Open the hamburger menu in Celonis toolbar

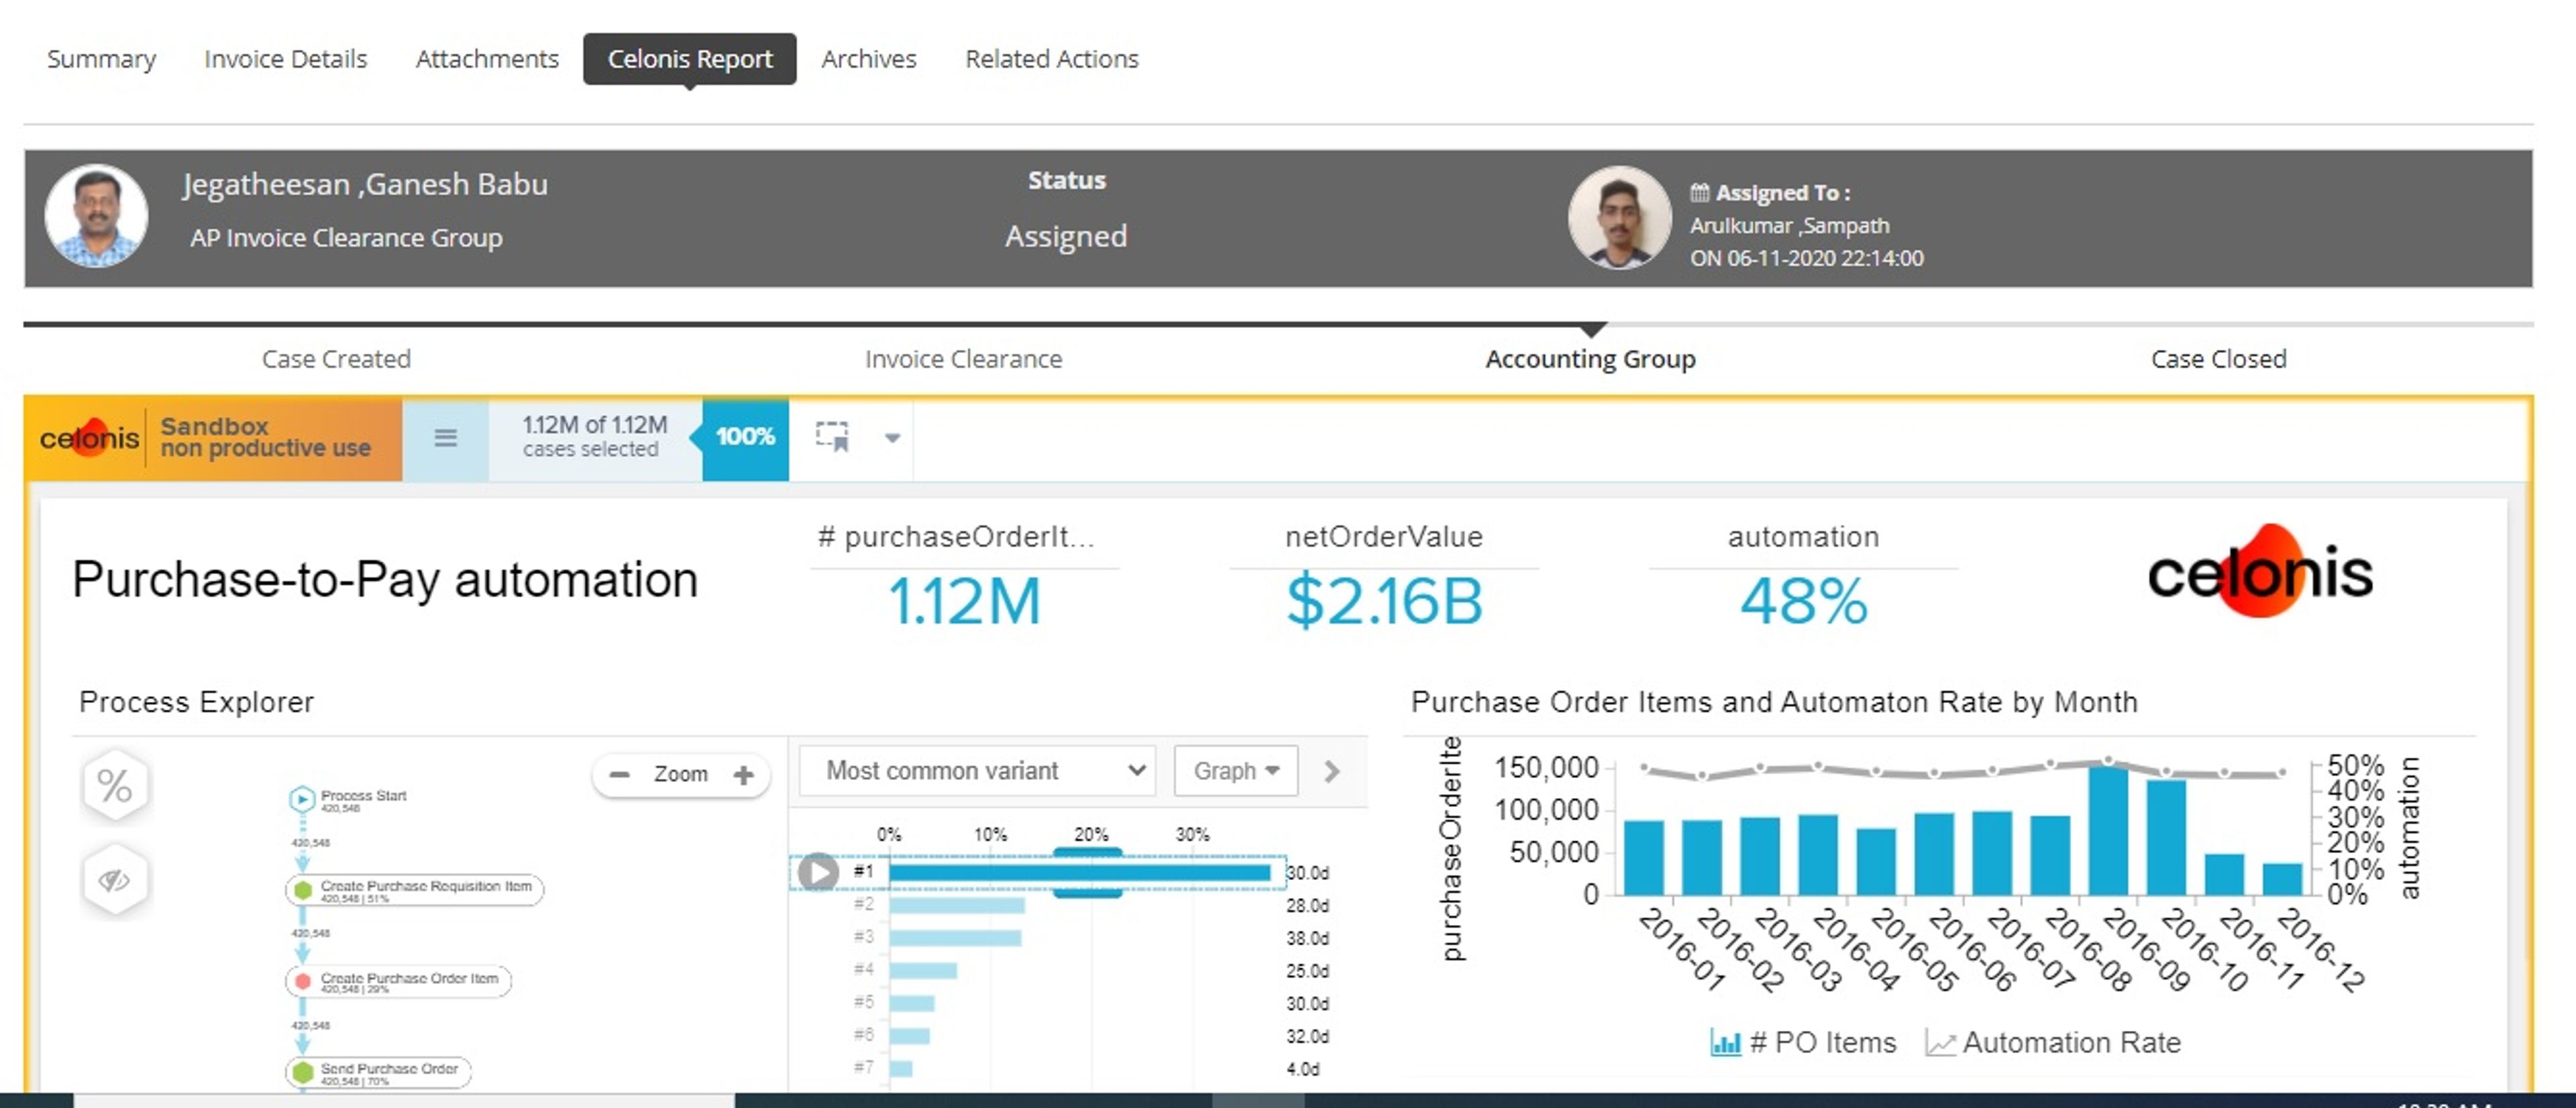pyautogui.click(x=445, y=438)
